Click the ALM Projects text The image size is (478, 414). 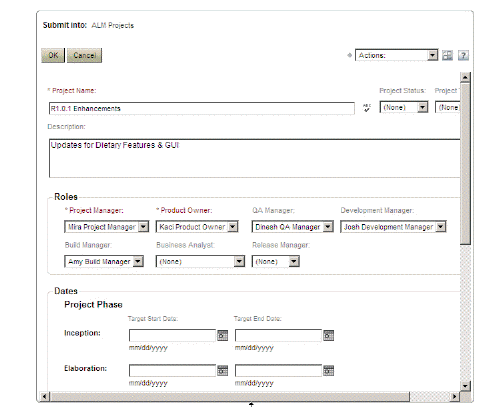[x=113, y=26]
